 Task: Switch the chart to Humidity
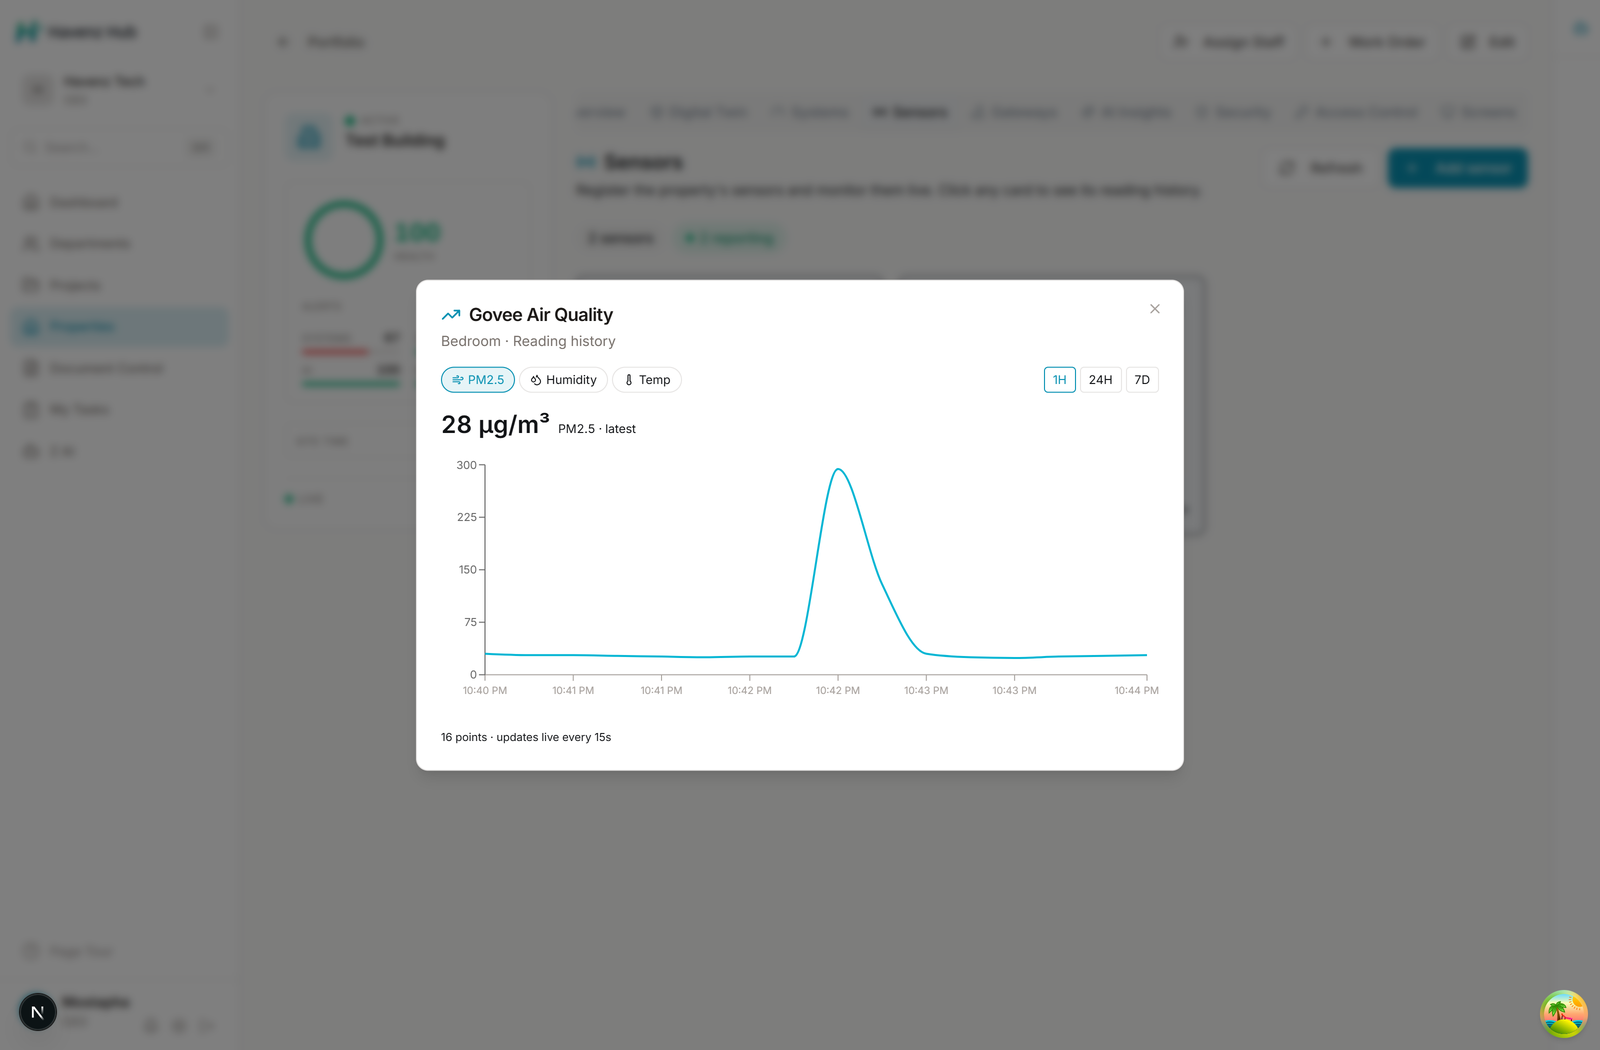tap(563, 380)
